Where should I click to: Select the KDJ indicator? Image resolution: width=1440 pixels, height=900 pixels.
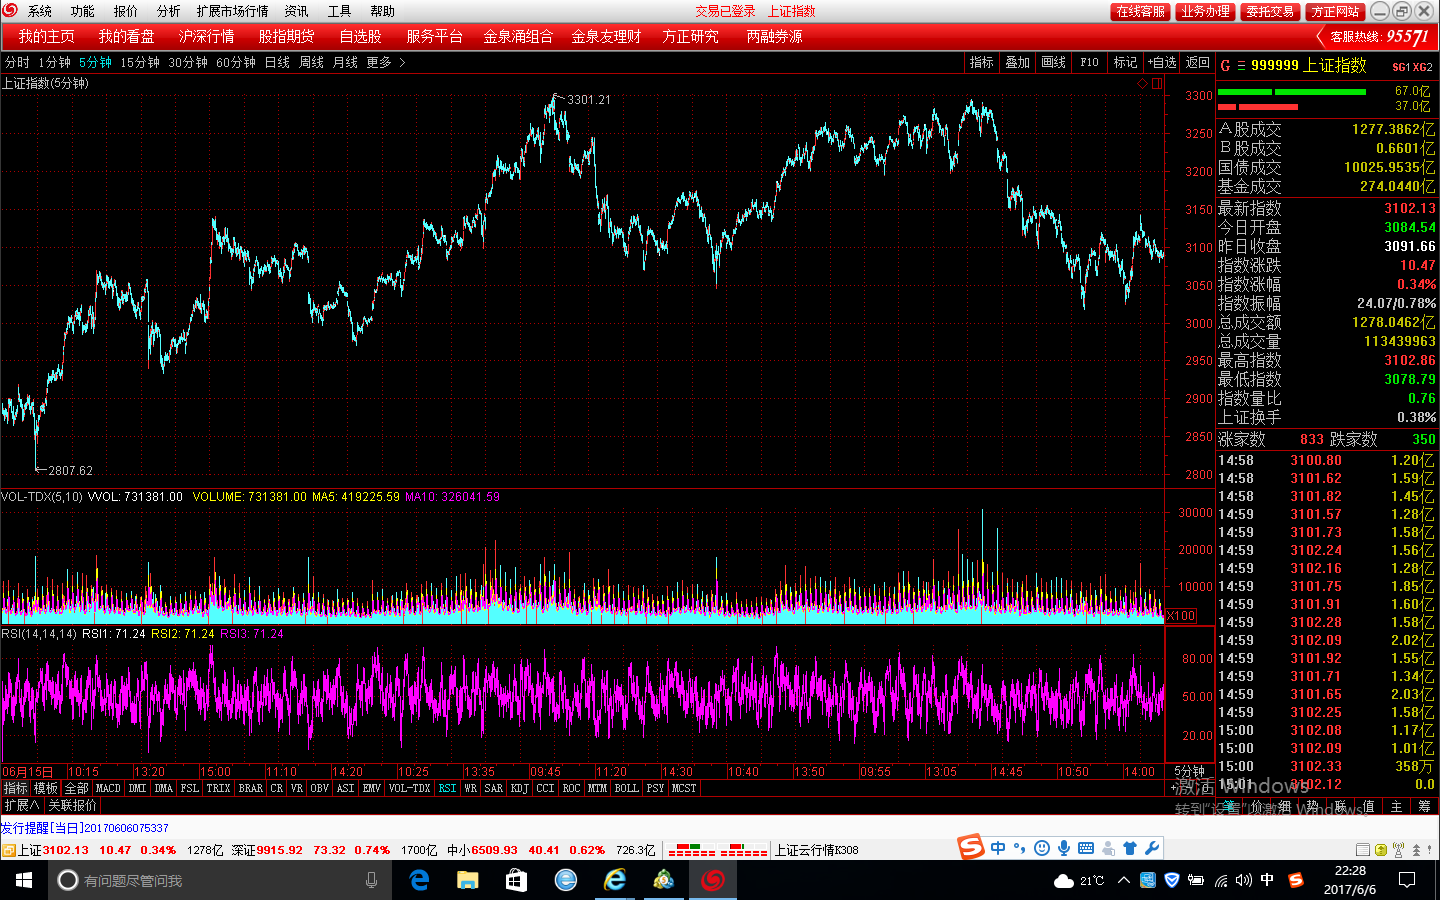point(519,788)
